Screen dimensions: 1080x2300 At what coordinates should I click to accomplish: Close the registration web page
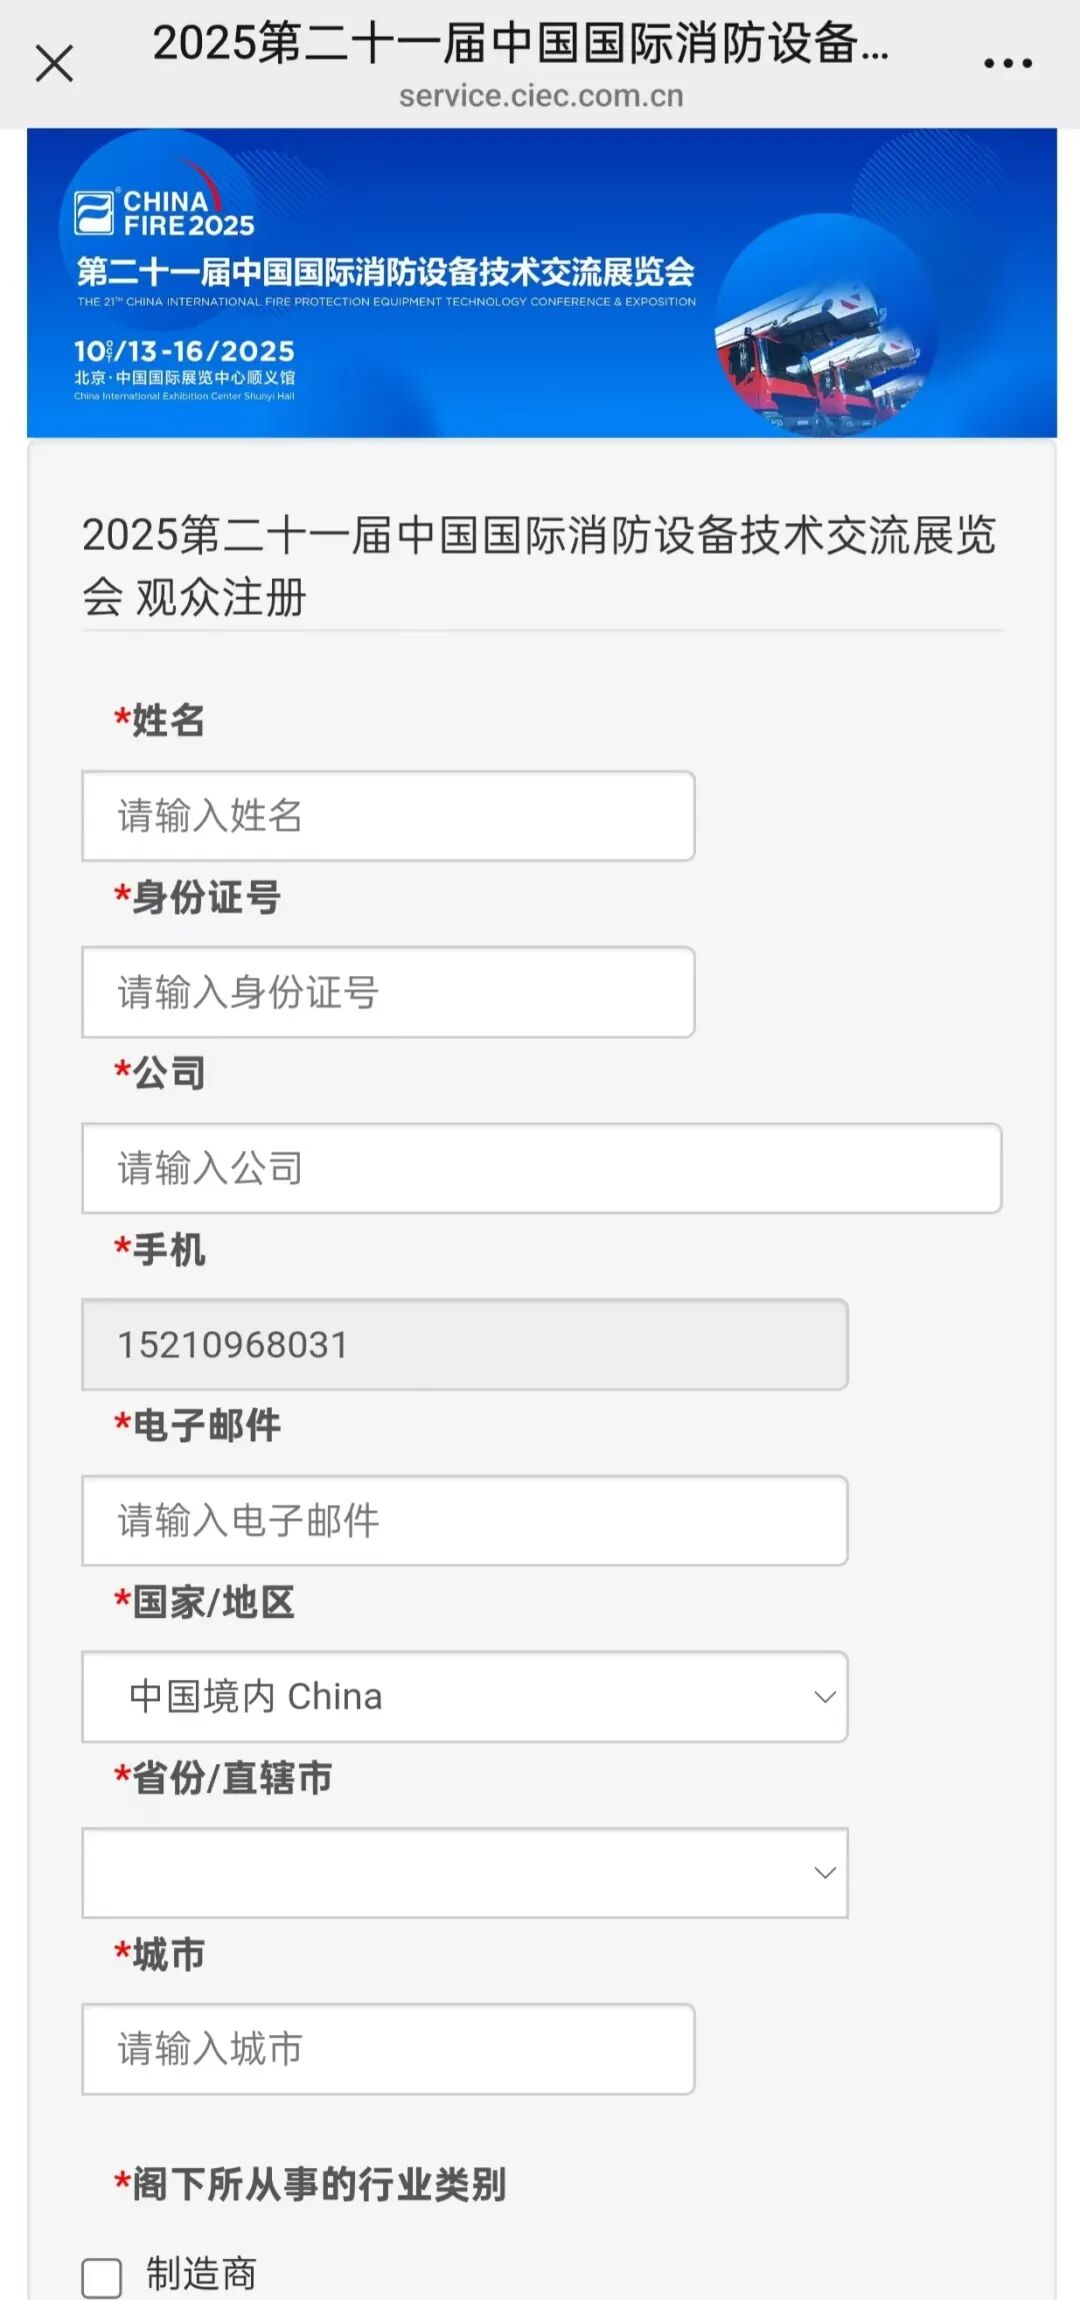pyautogui.click(x=54, y=63)
